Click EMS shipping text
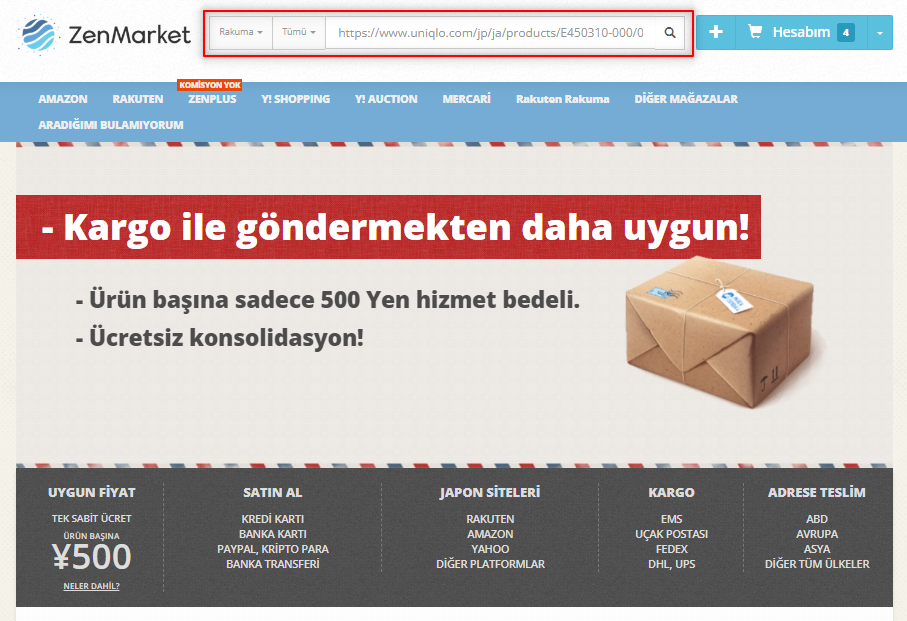Image resolution: width=907 pixels, height=621 pixels. 671,519
